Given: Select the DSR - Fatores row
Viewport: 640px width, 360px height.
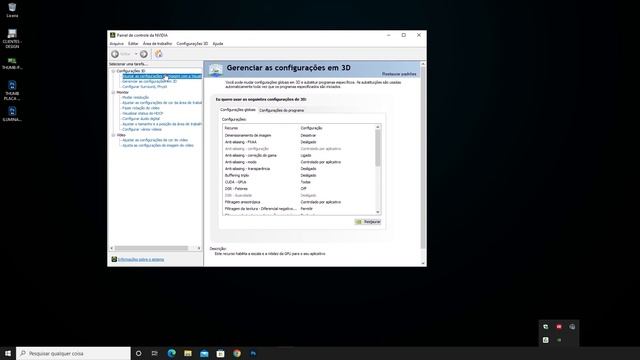Looking at the screenshot, I should pyautogui.click(x=299, y=189).
